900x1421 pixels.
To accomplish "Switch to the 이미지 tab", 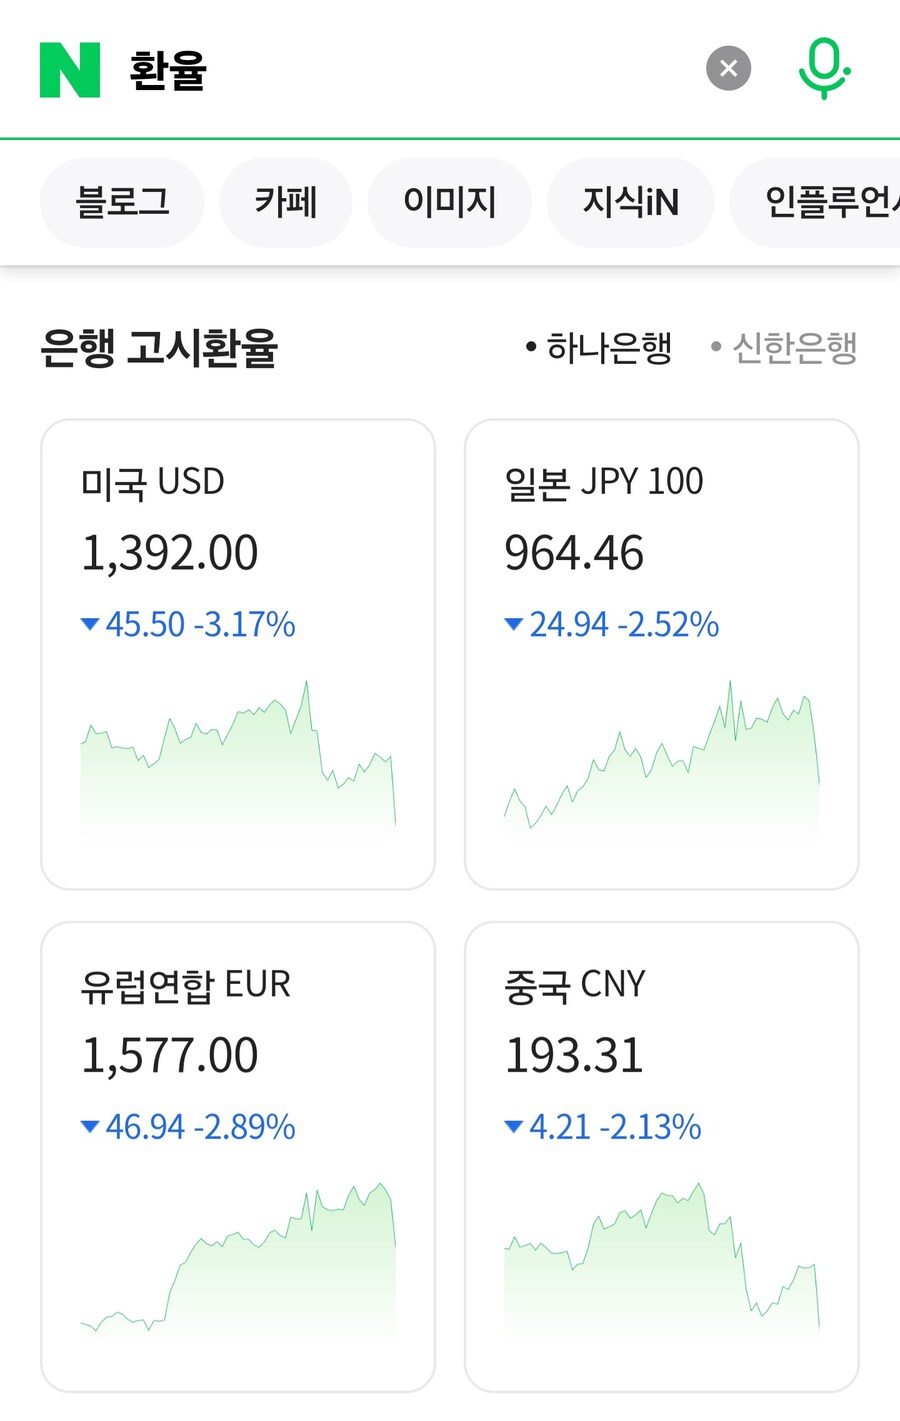I will pos(450,202).
